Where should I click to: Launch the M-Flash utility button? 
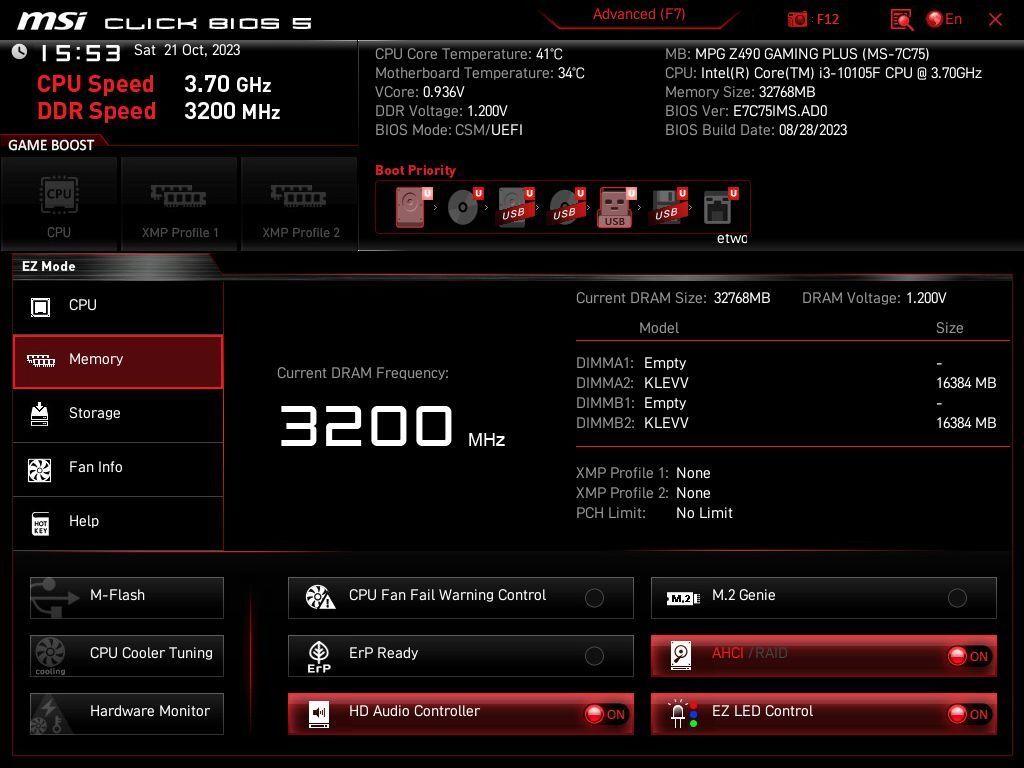127,598
